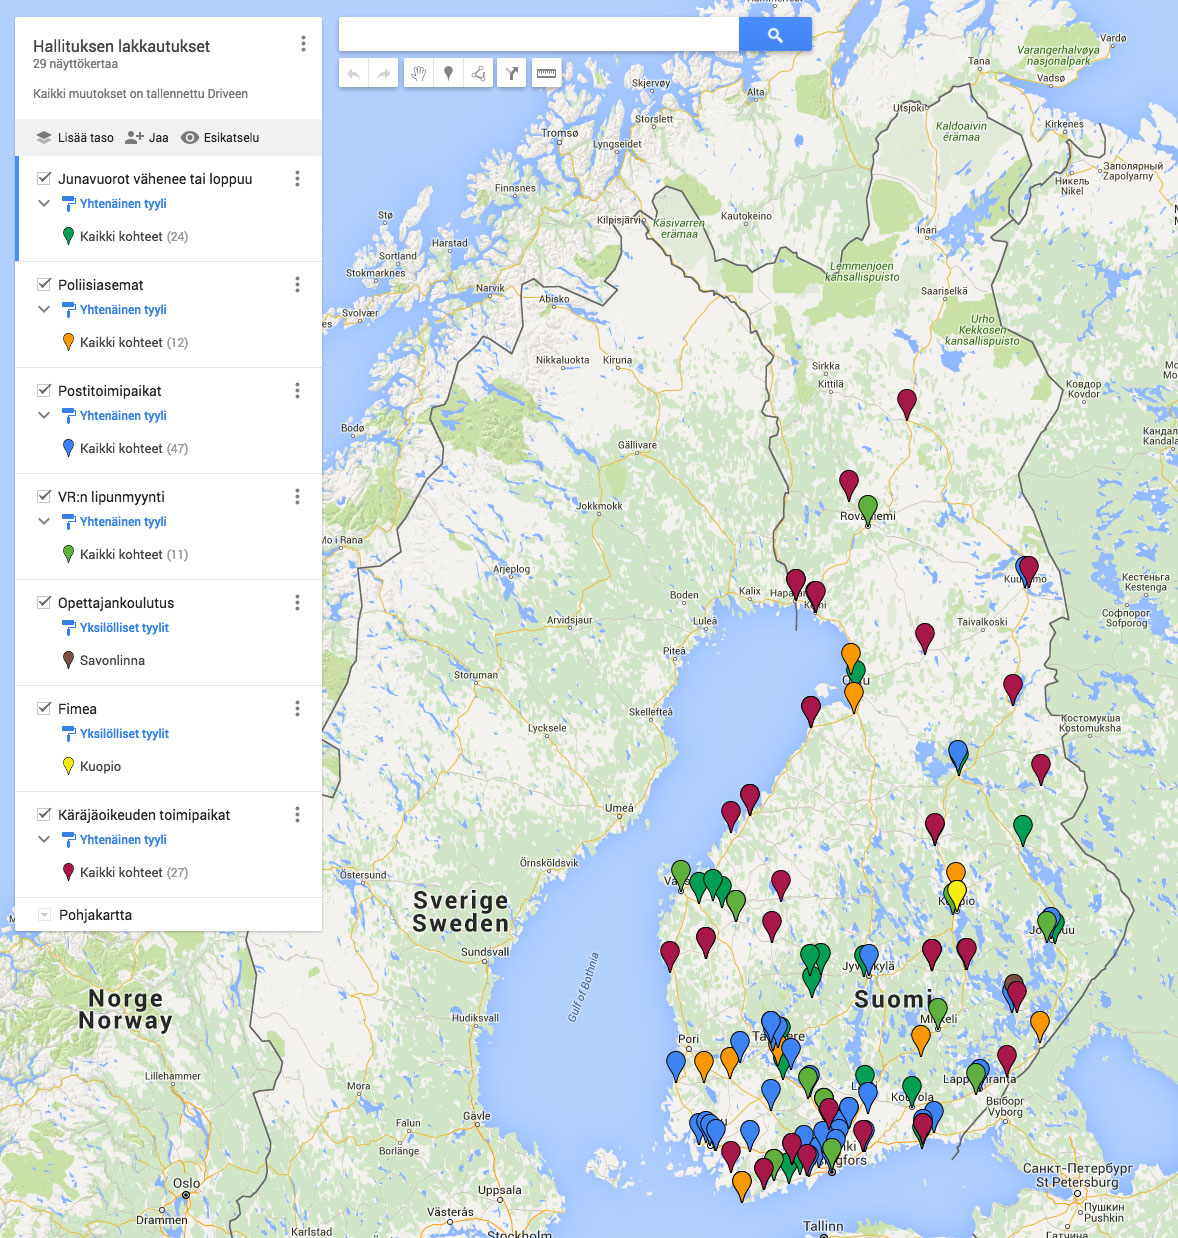Collapse the Junavuorot vähenee tai loppuu layer items
Image resolution: width=1178 pixels, height=1238 pixels.
click(x=44, y=203)
